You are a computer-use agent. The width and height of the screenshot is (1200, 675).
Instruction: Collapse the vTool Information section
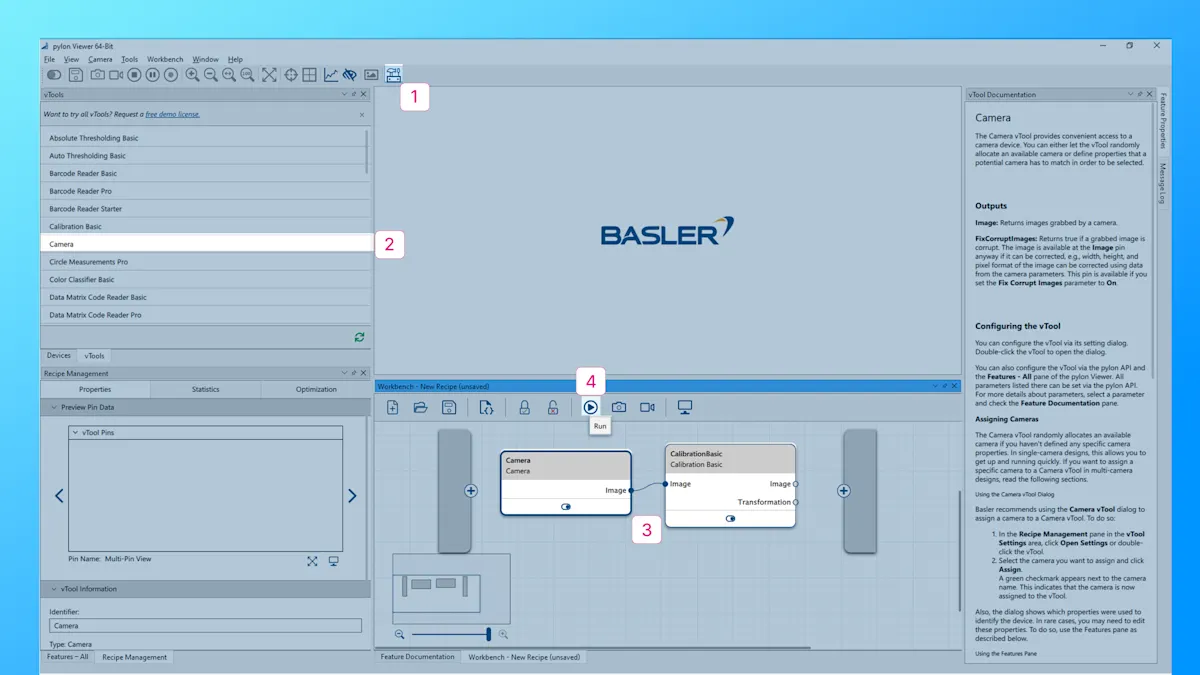point(54,589)
